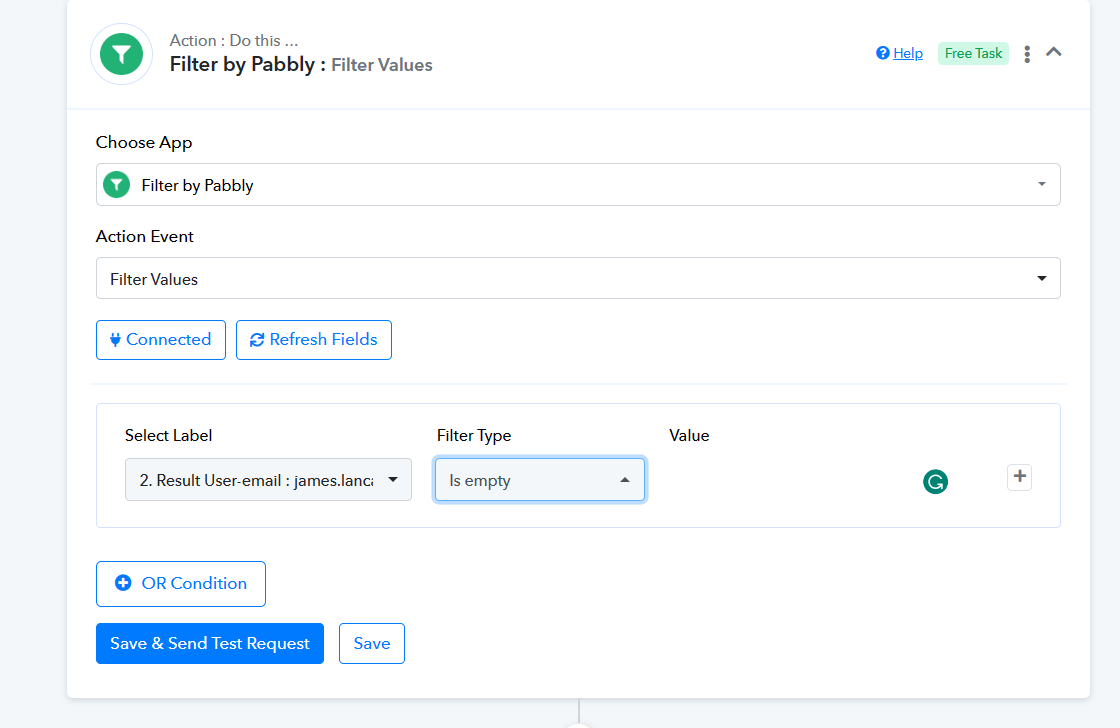1120x728 pixels.
Task: Add an OR Condition
Action: pyautogui.click(x=181, y=584)
